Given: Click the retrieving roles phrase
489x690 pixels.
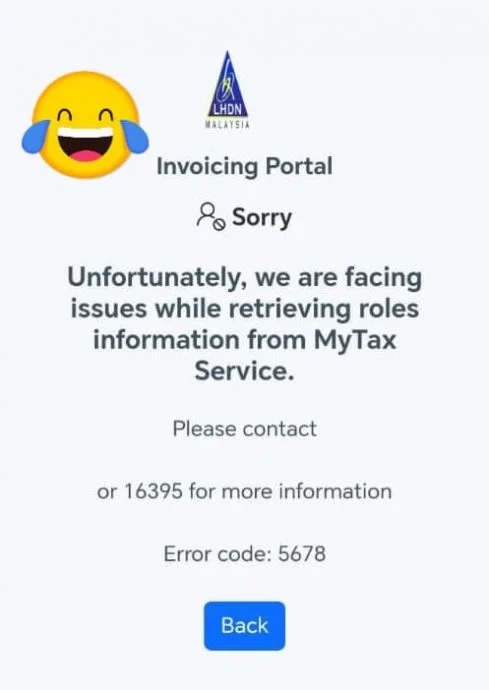Looking at the screenshot, I should [x=324, y=309].
